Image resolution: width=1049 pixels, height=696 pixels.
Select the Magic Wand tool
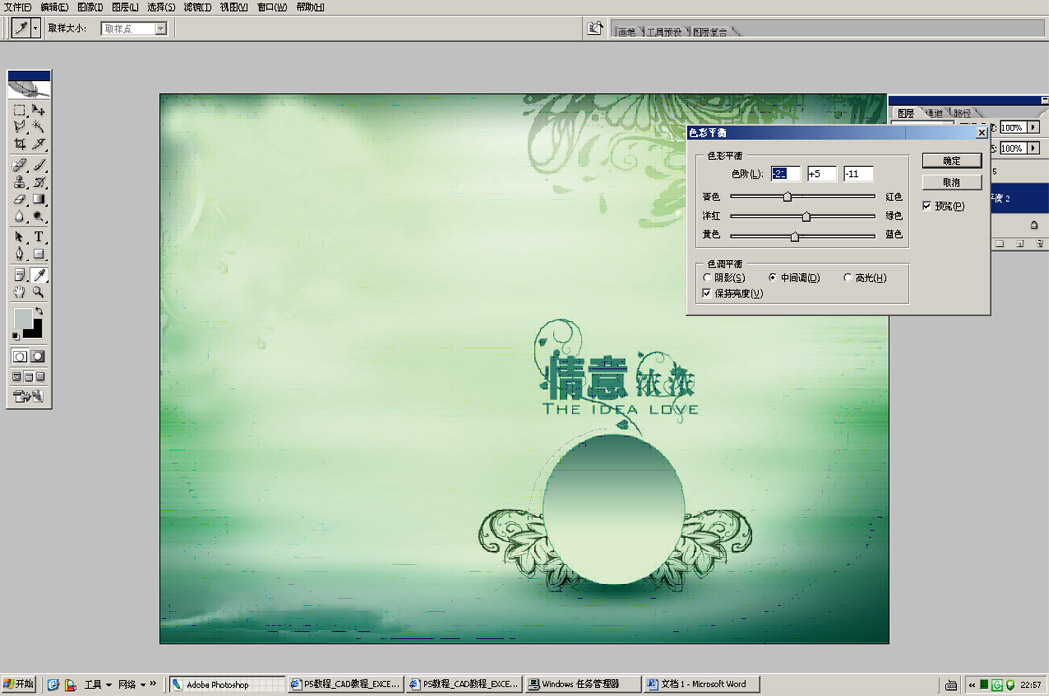pyautogui.click(x=39, y=127)
